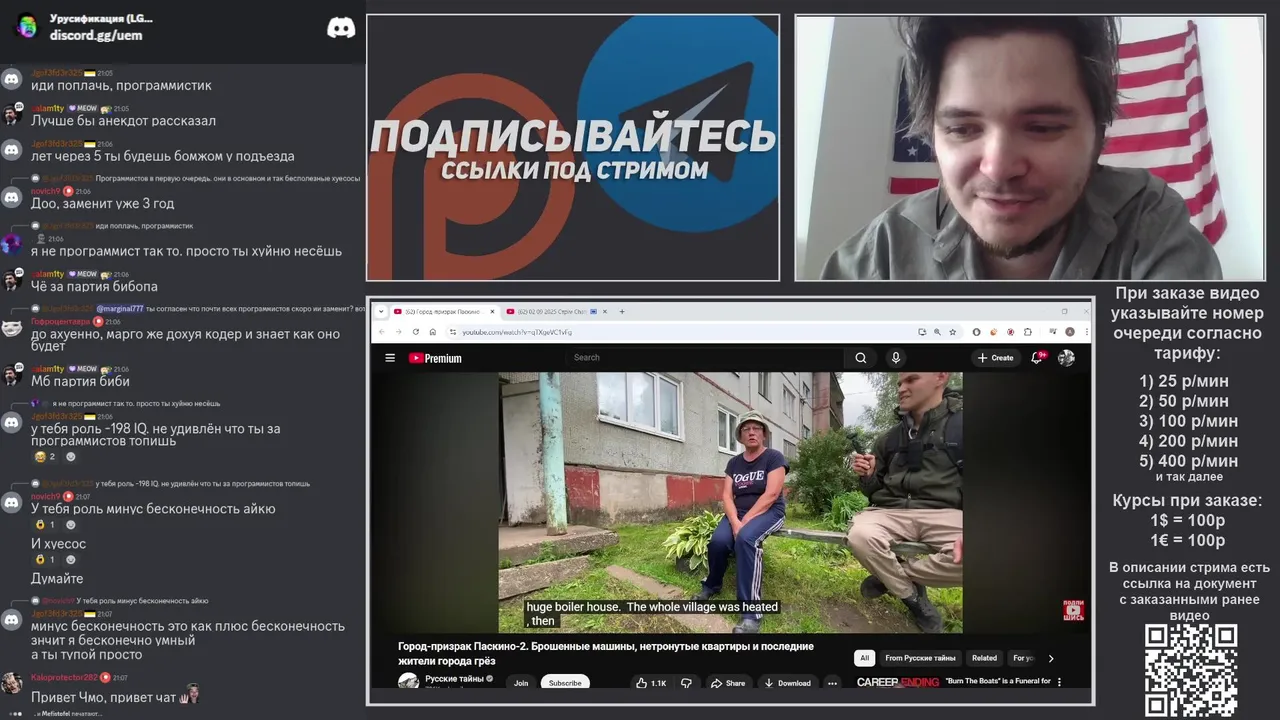Viewport: 1280px width, 720px height.
Task: Click message 'Лучше бы анекдот рассказал'
Action: point(123,121)
